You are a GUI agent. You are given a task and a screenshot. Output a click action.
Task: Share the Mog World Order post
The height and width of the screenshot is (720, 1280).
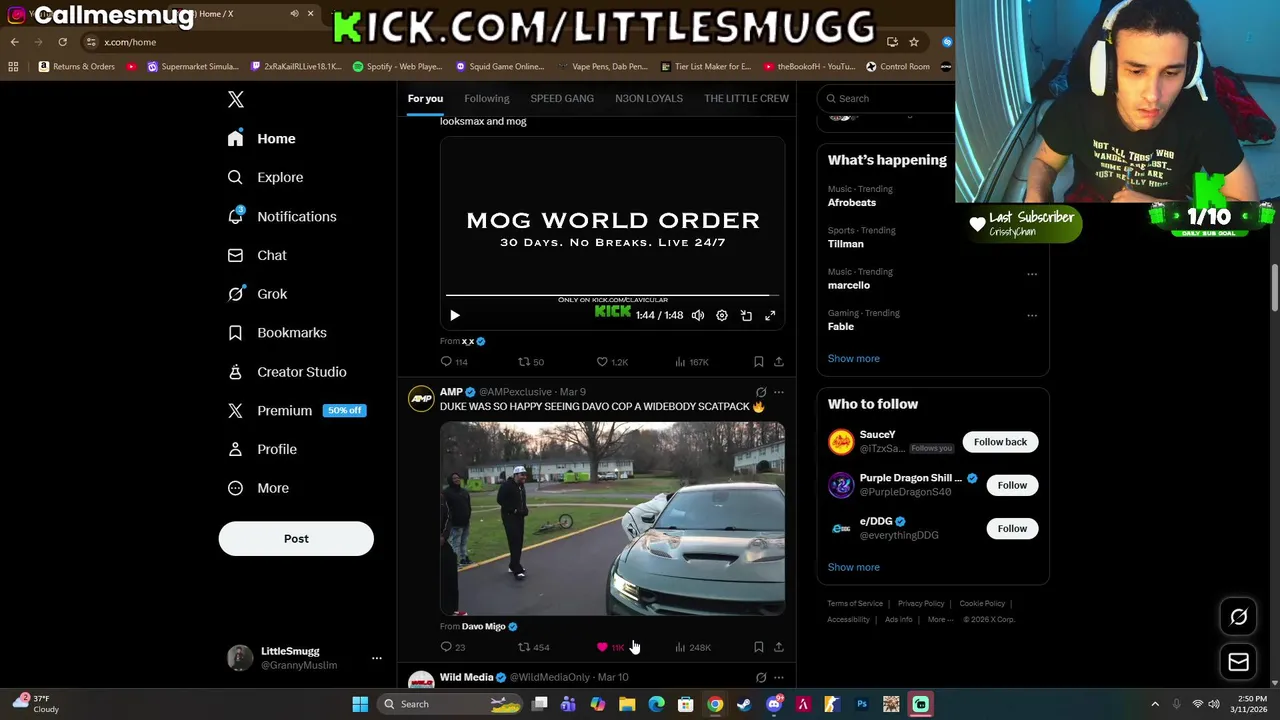pyautogui.click(x=778, y=362)
